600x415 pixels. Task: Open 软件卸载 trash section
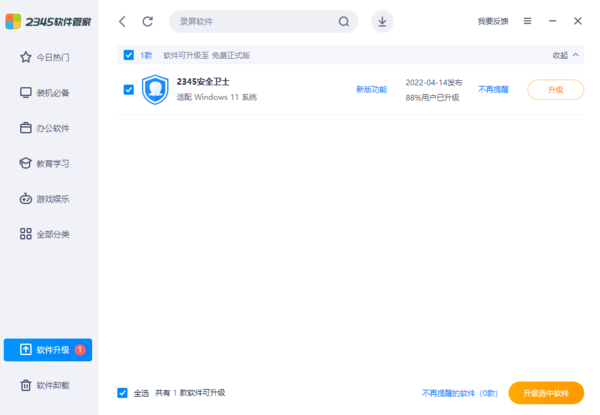[x=49, y=385]
